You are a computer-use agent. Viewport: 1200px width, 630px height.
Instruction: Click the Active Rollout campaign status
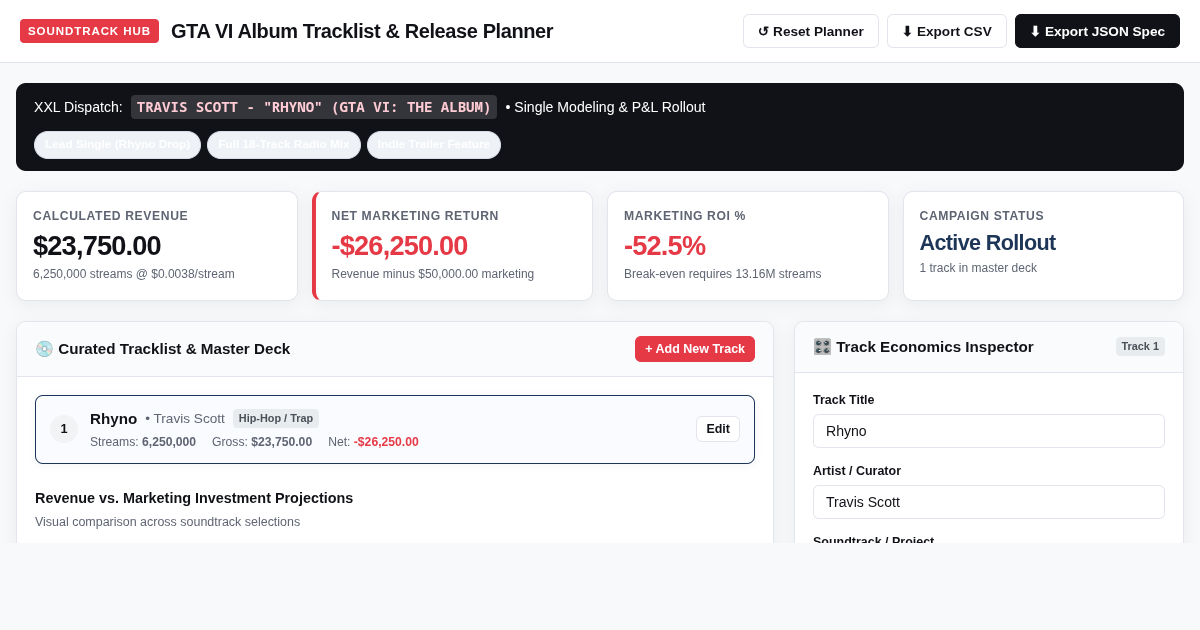click(x=988, y=243)
